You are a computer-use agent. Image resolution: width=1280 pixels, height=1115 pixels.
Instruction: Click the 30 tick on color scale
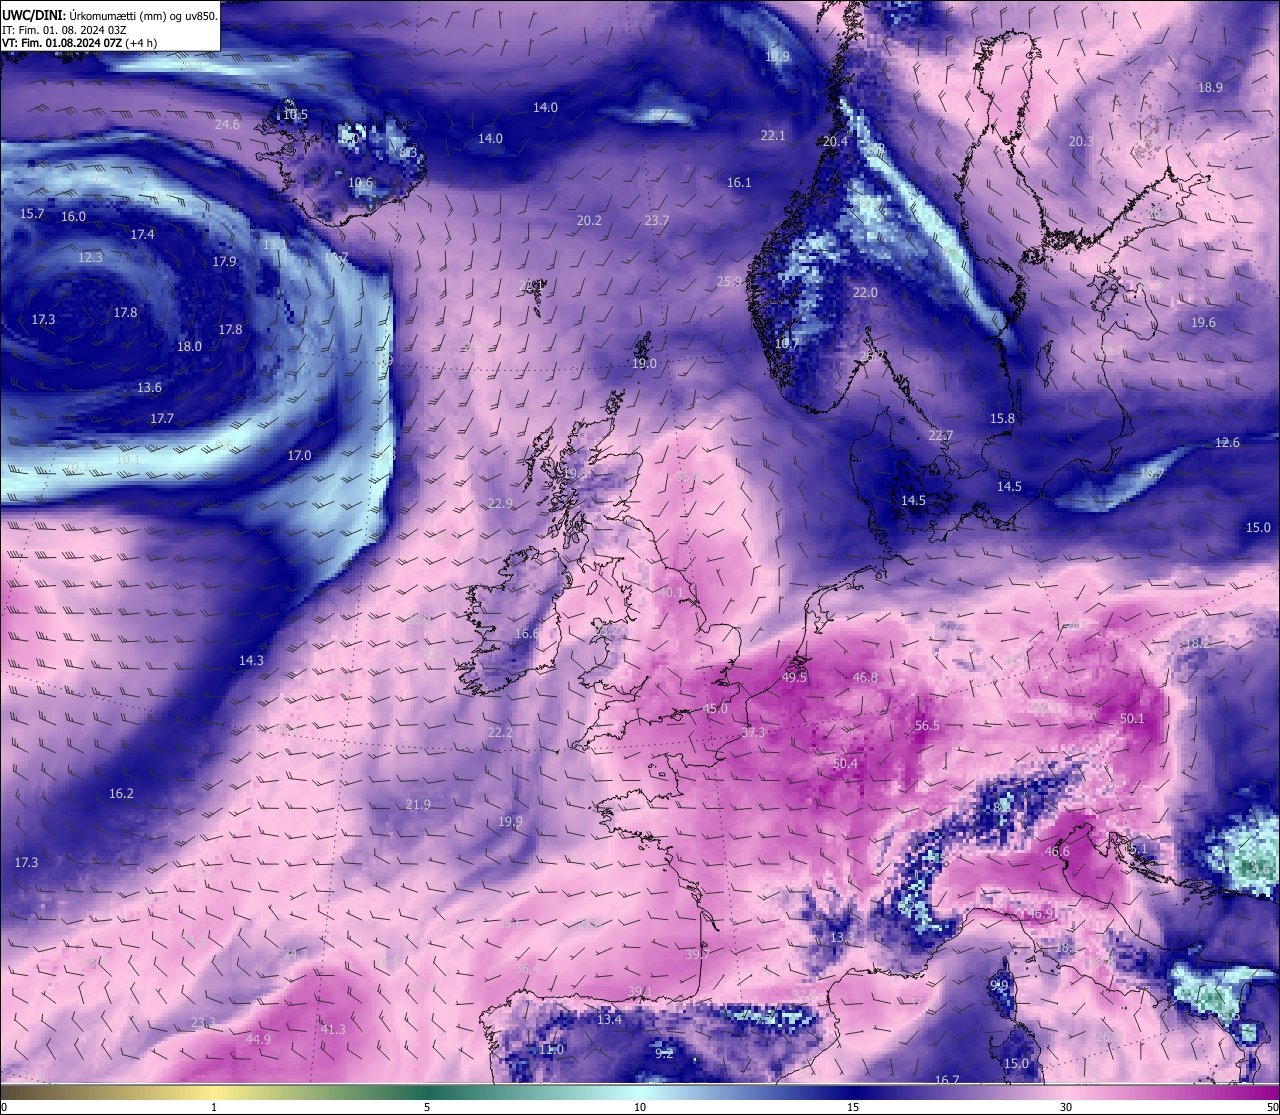tap(1066, 1107)
